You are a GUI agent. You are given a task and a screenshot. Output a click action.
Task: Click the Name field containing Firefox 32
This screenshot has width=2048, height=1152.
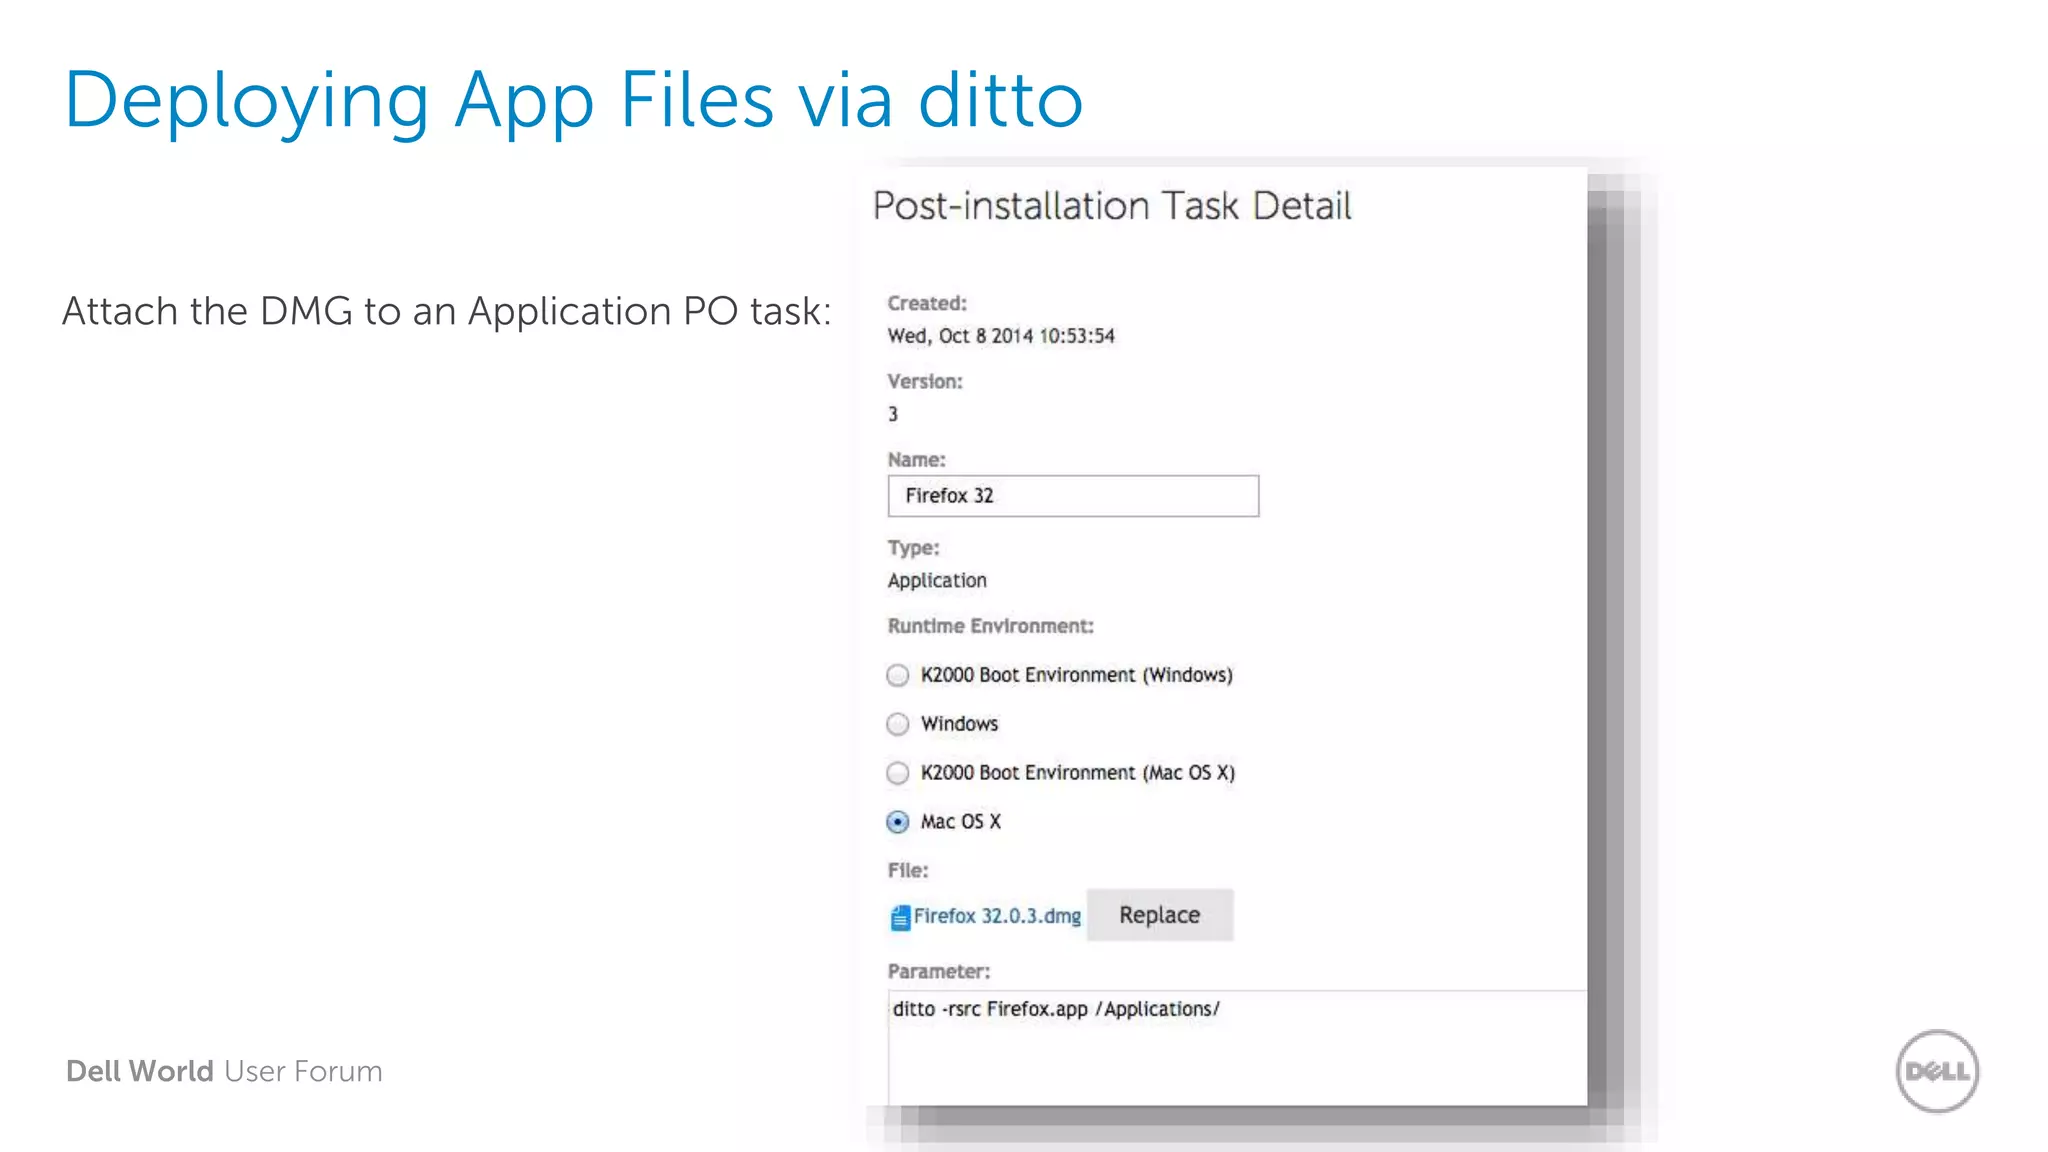(x=1073, y=496)
